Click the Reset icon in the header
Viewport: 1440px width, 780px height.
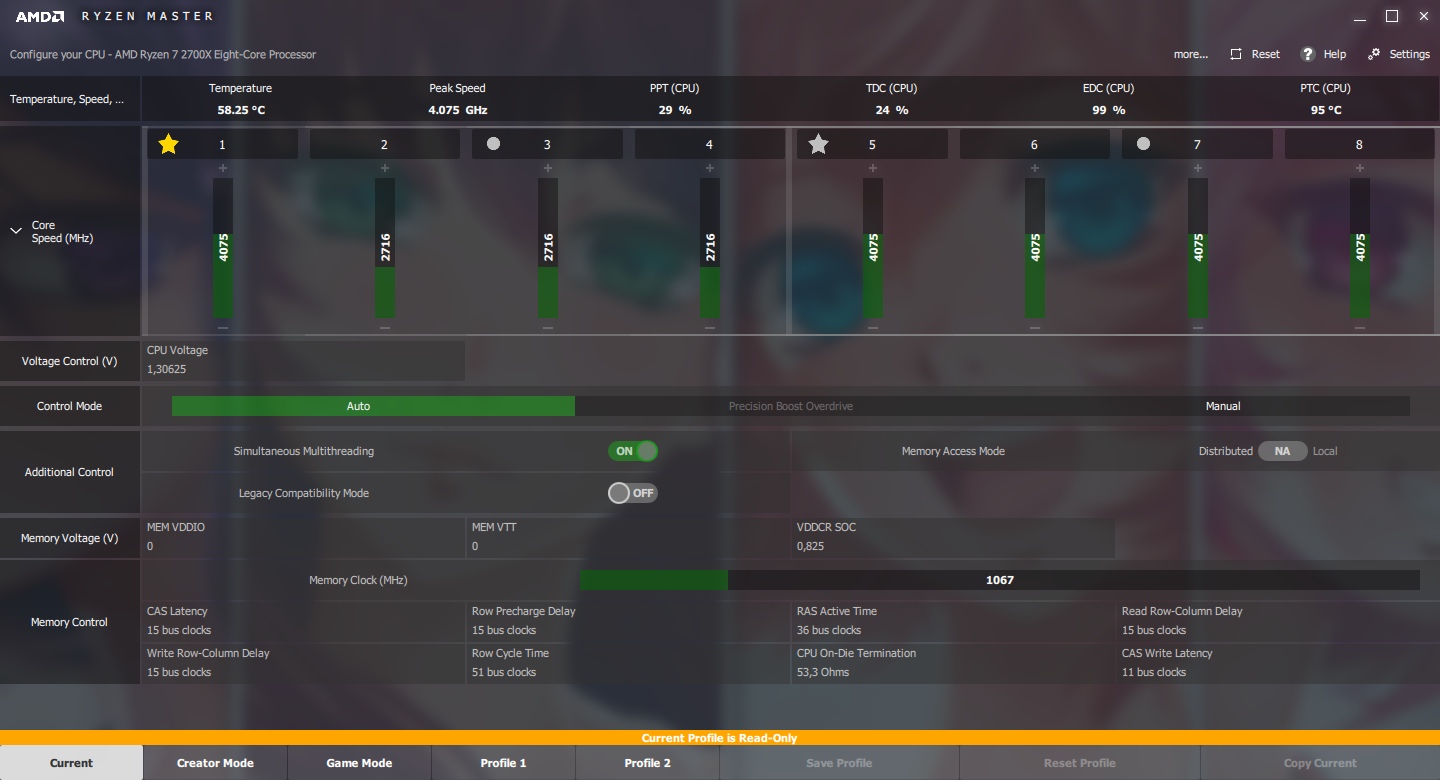pos(1236,54)
